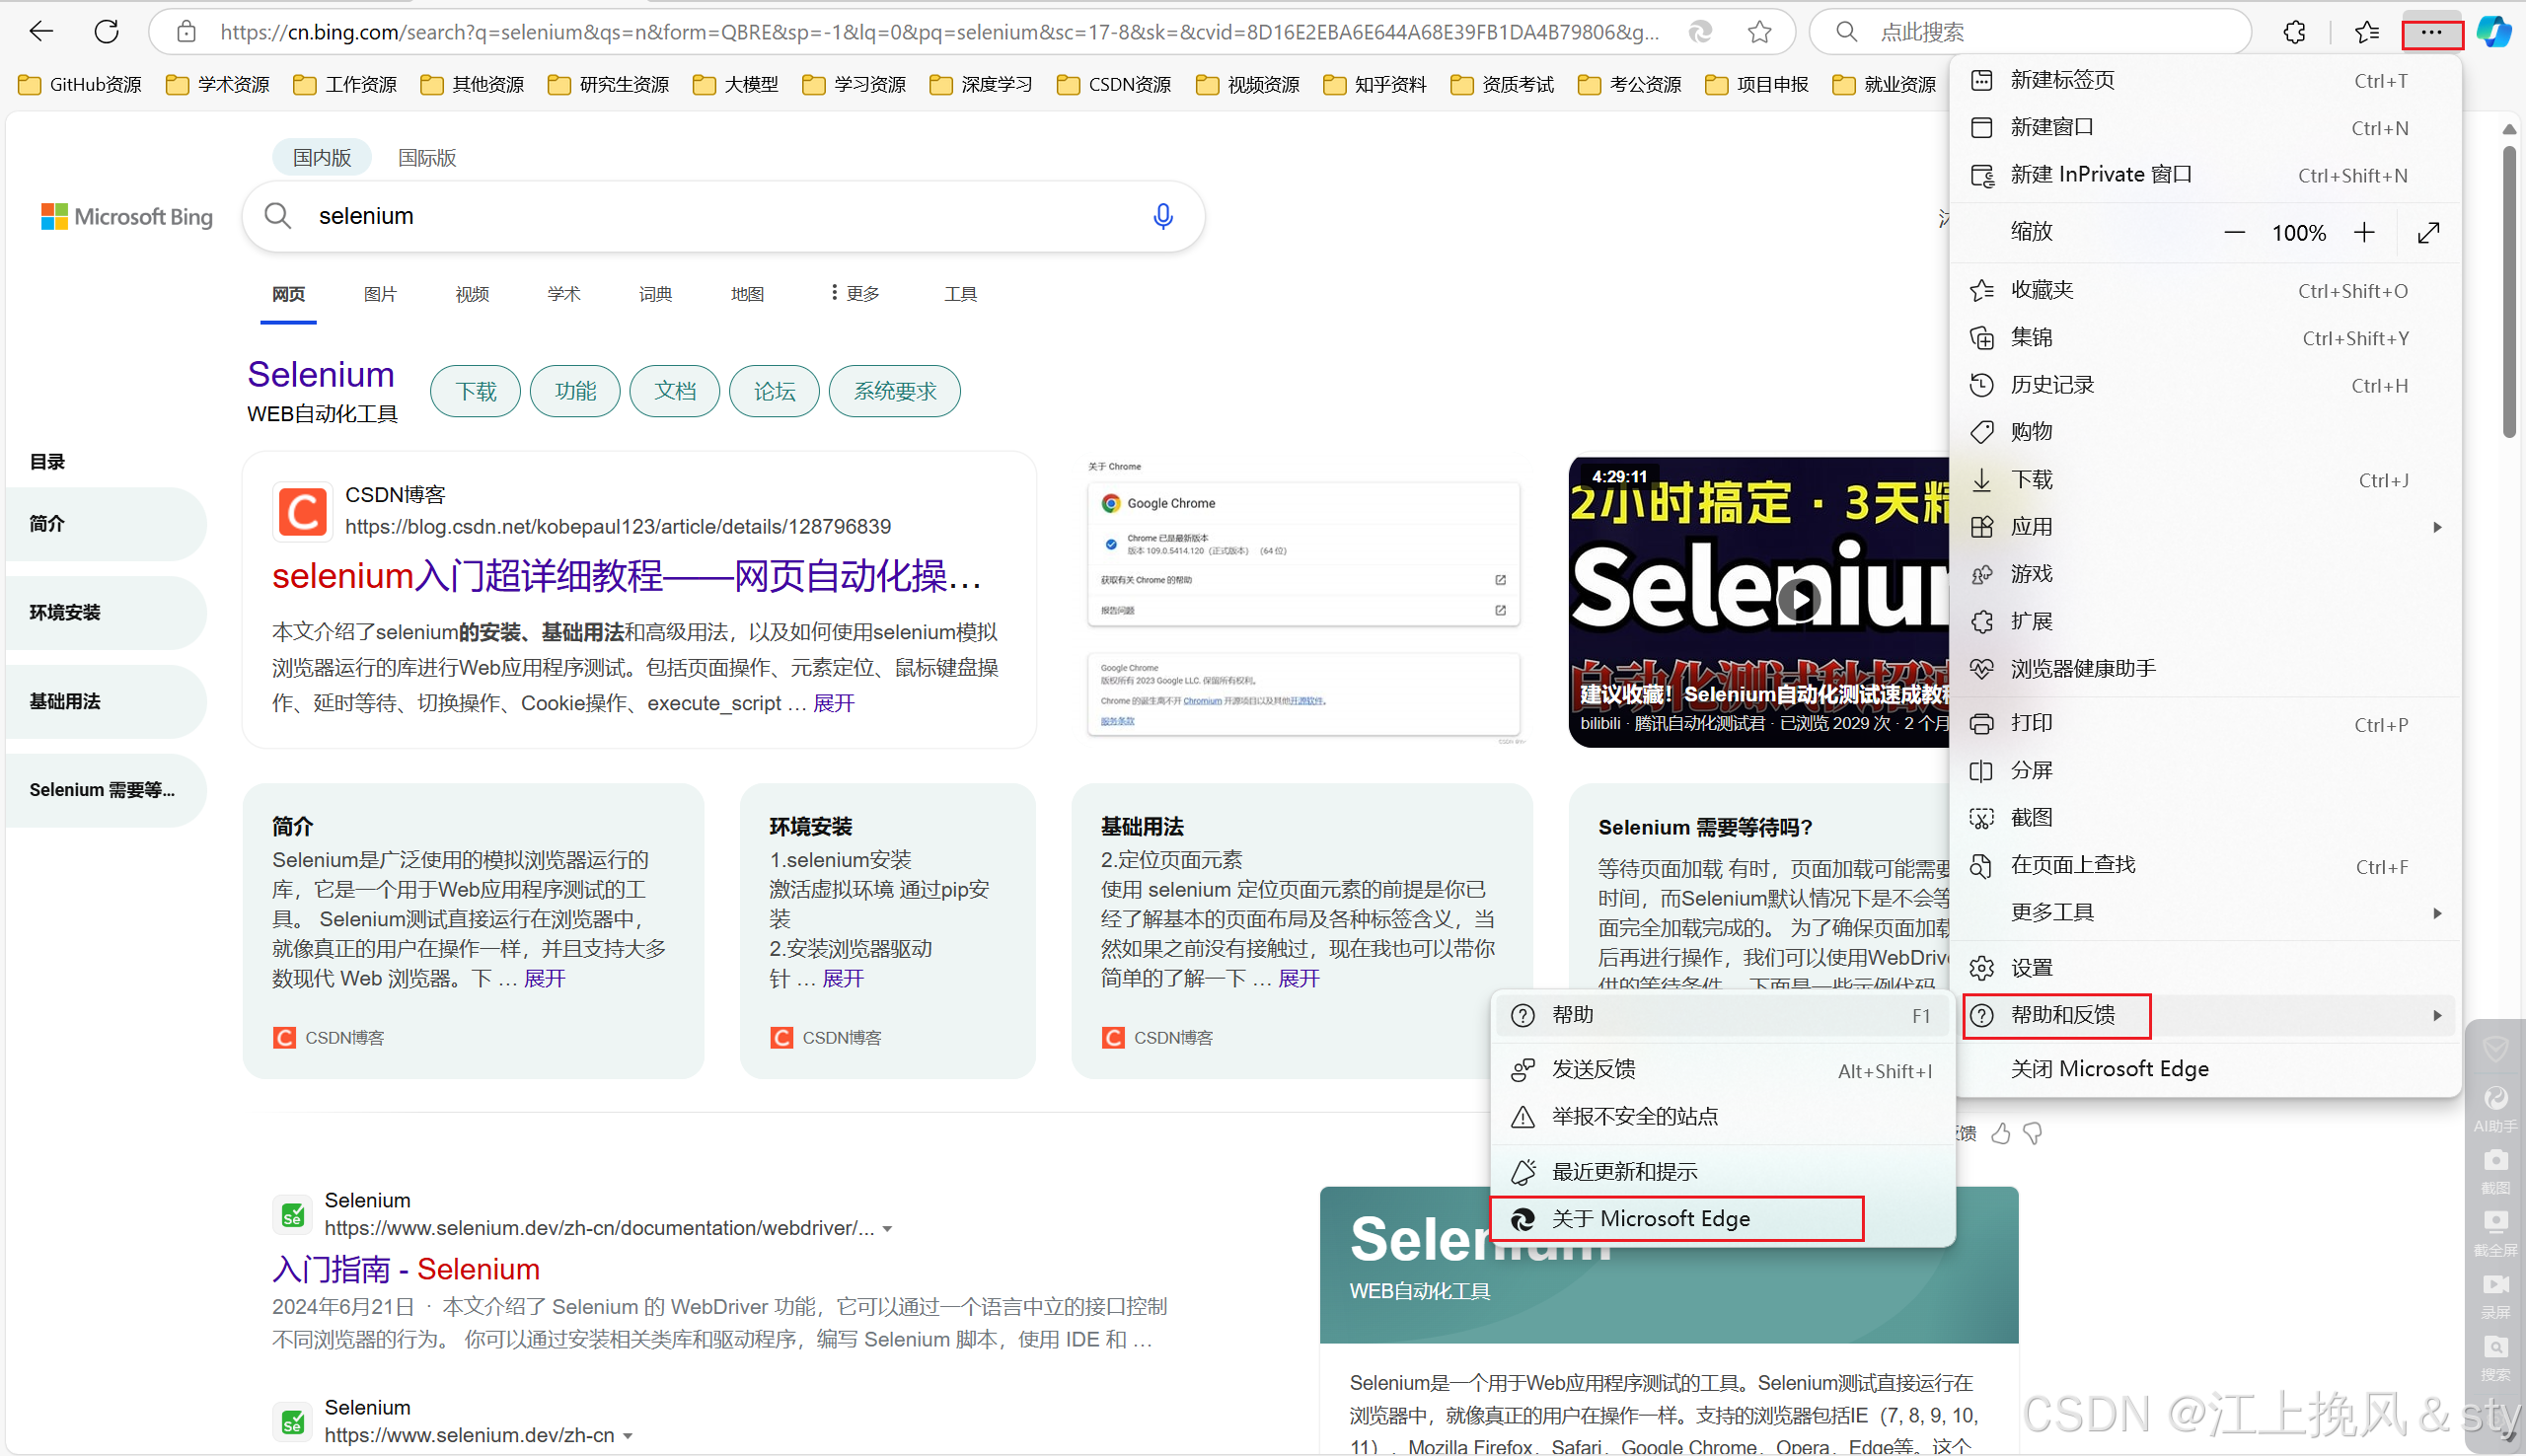The width and height of the screenshot is (2526, 1456).
Task: Expand 更多工具 submenu
Action: tap(2205, 913)
